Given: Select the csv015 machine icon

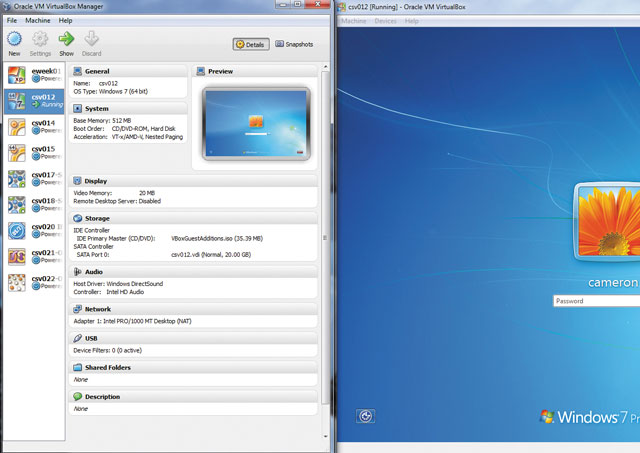Looking at the screenshot, I should coord(17,153).
